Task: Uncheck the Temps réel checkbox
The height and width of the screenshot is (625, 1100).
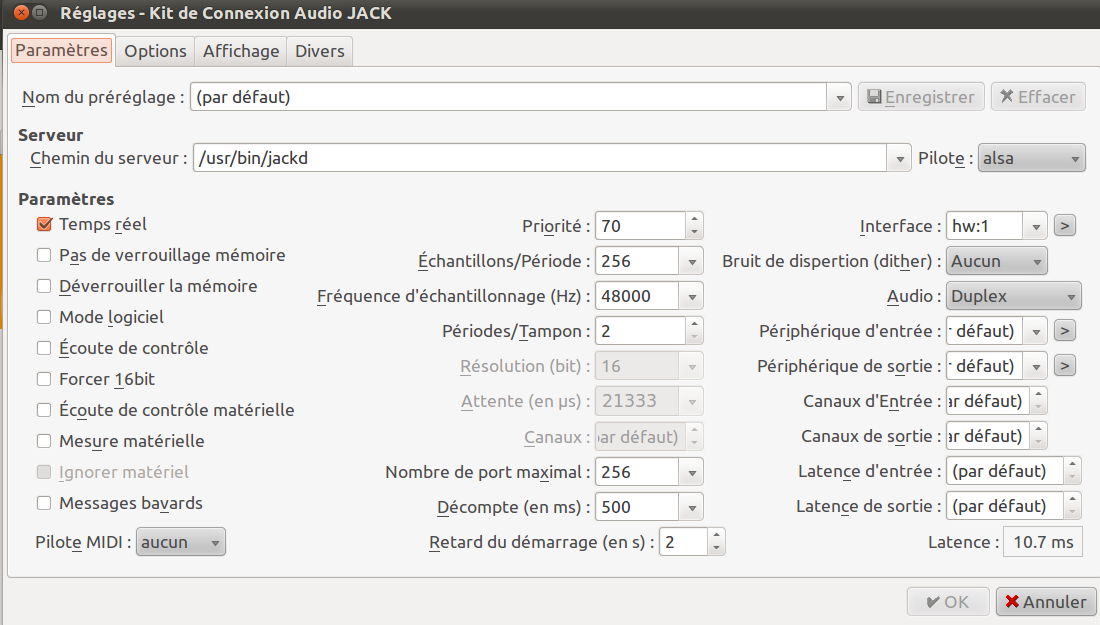Action: pyautogui.click(x=44, y=224)
